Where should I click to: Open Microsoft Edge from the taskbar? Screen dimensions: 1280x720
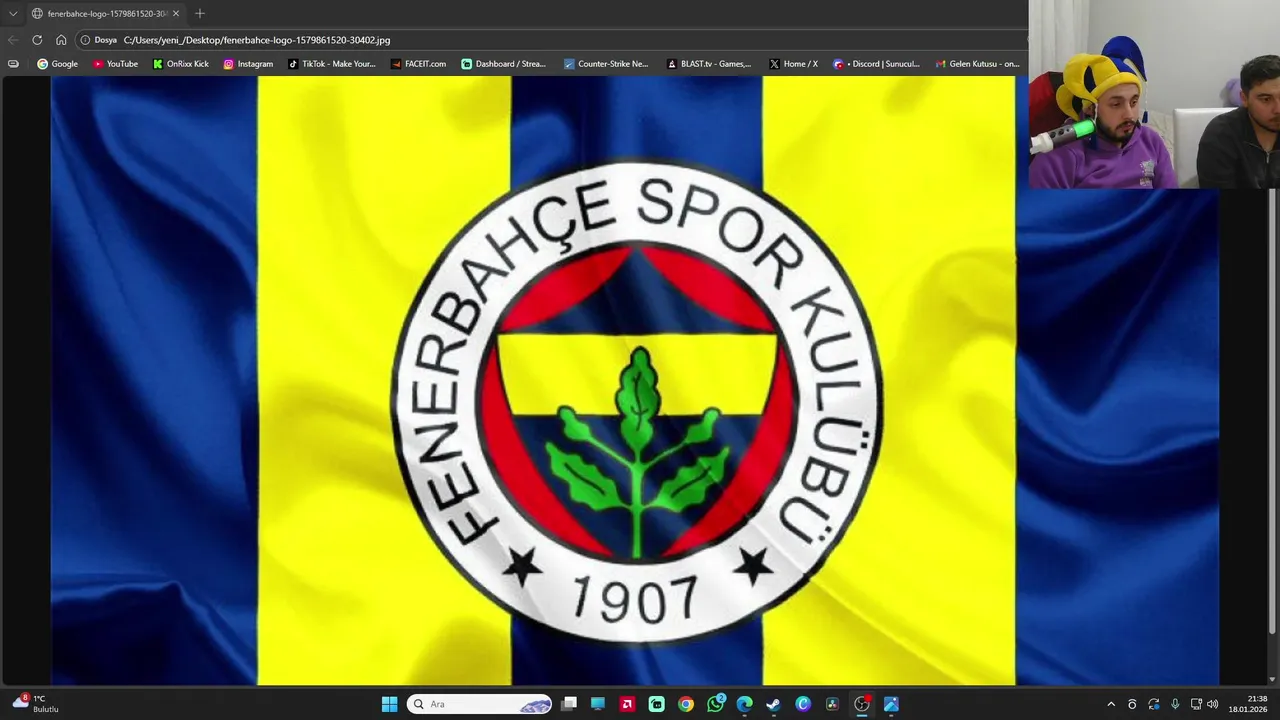click(x=744, y=704)
